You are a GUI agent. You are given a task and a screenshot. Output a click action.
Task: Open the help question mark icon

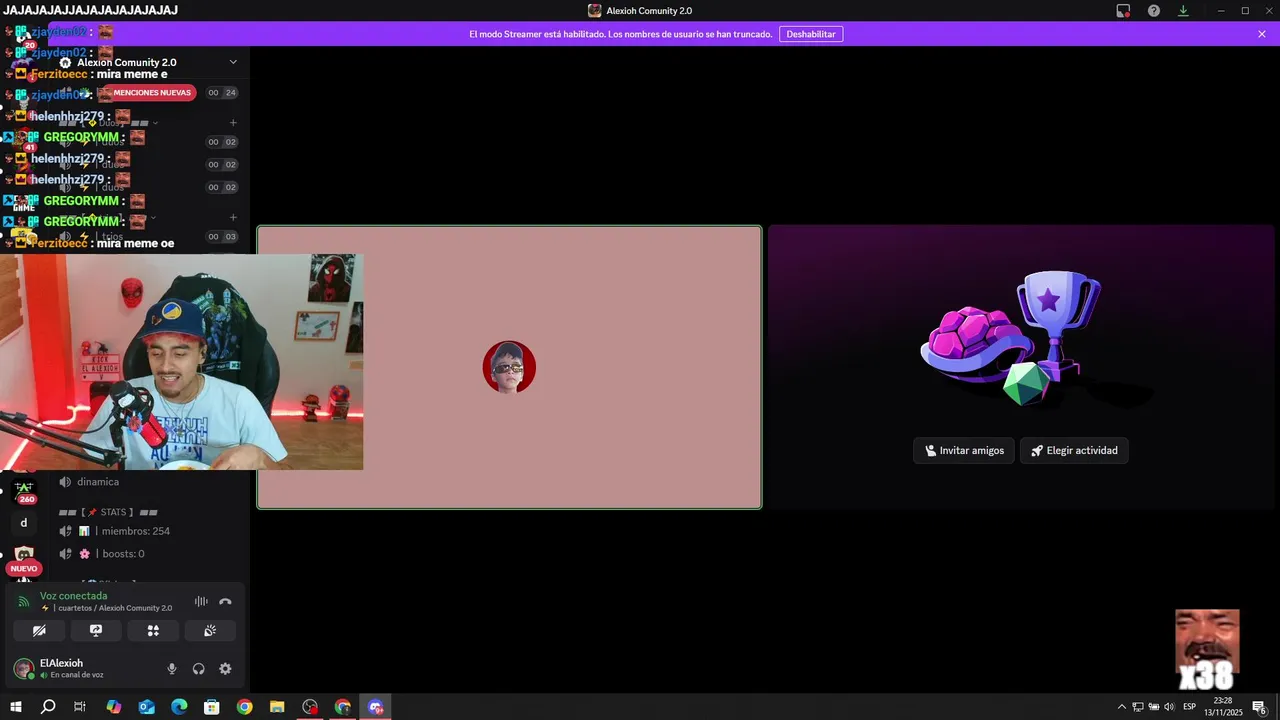1154,11
